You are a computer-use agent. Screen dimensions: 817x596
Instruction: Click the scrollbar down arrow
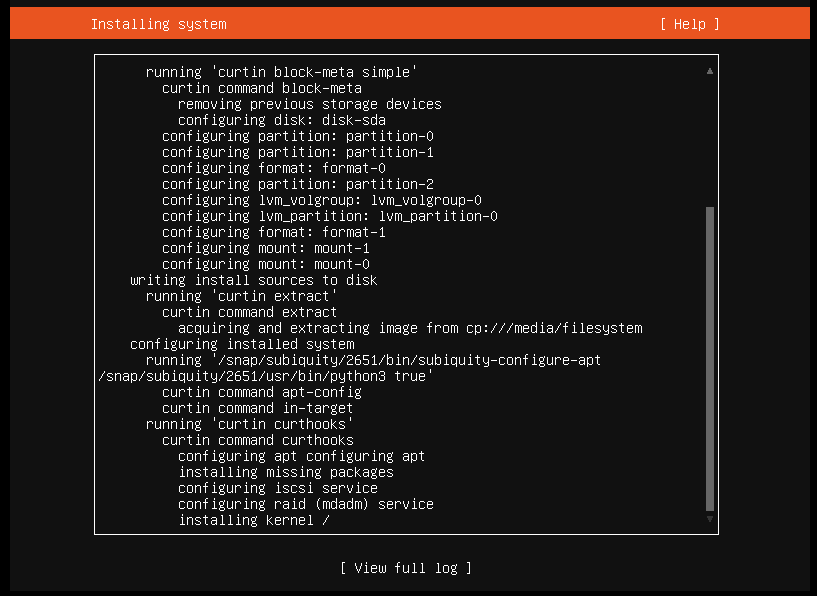(710, 519)
